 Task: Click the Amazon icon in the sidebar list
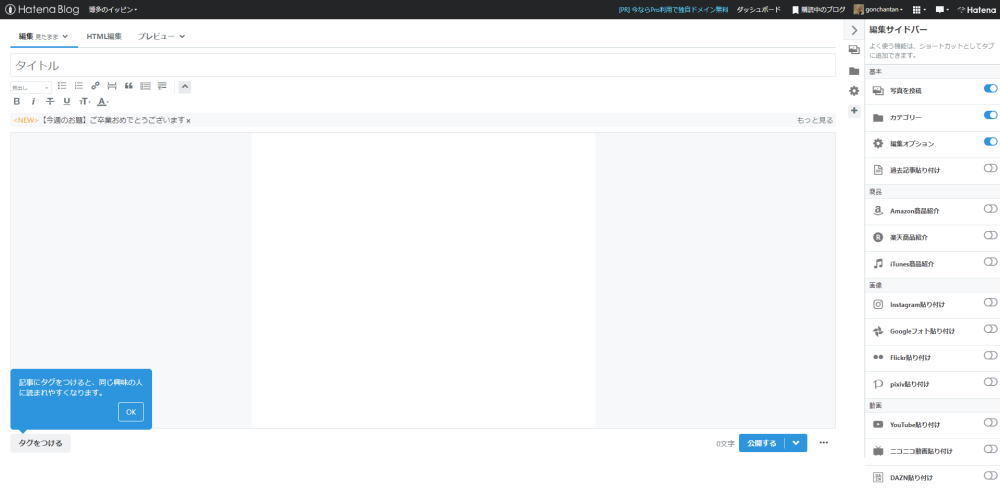[x=878, y=211]
